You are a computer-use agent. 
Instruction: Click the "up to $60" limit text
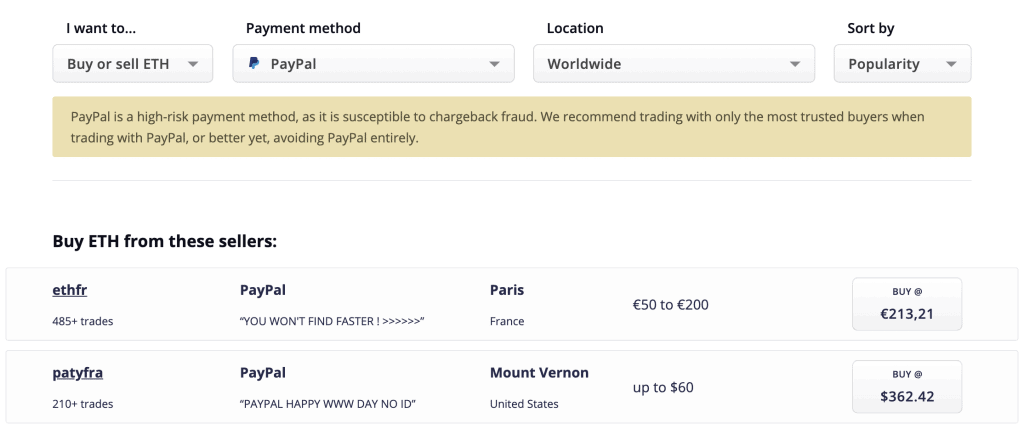[663, 387]
